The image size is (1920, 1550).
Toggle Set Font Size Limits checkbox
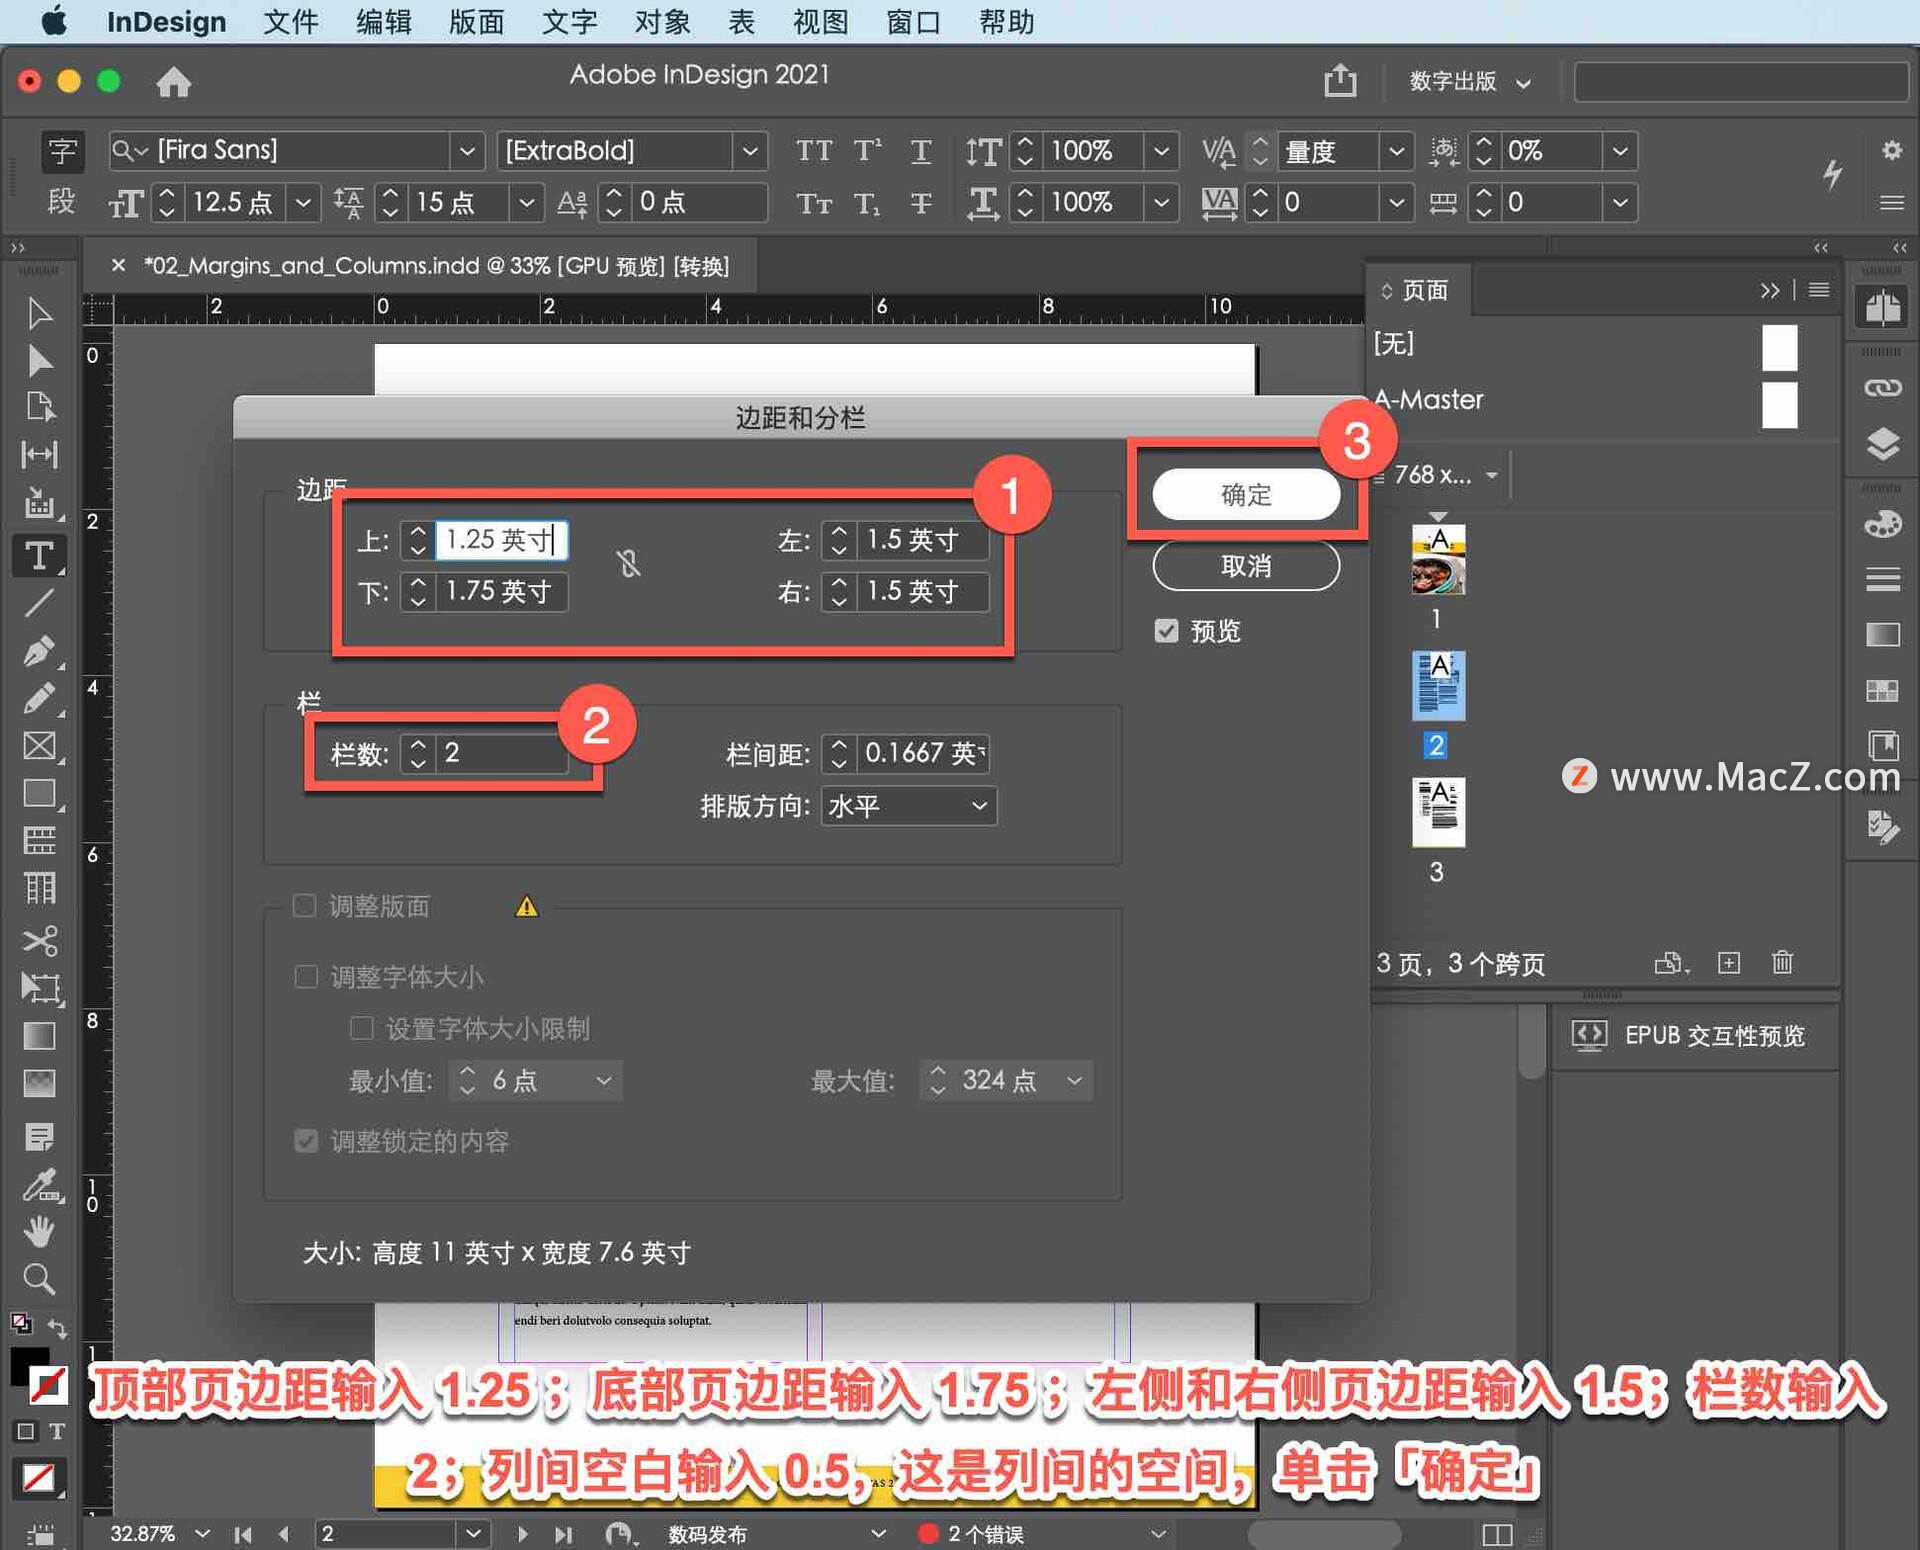(x=361, y=1028)
